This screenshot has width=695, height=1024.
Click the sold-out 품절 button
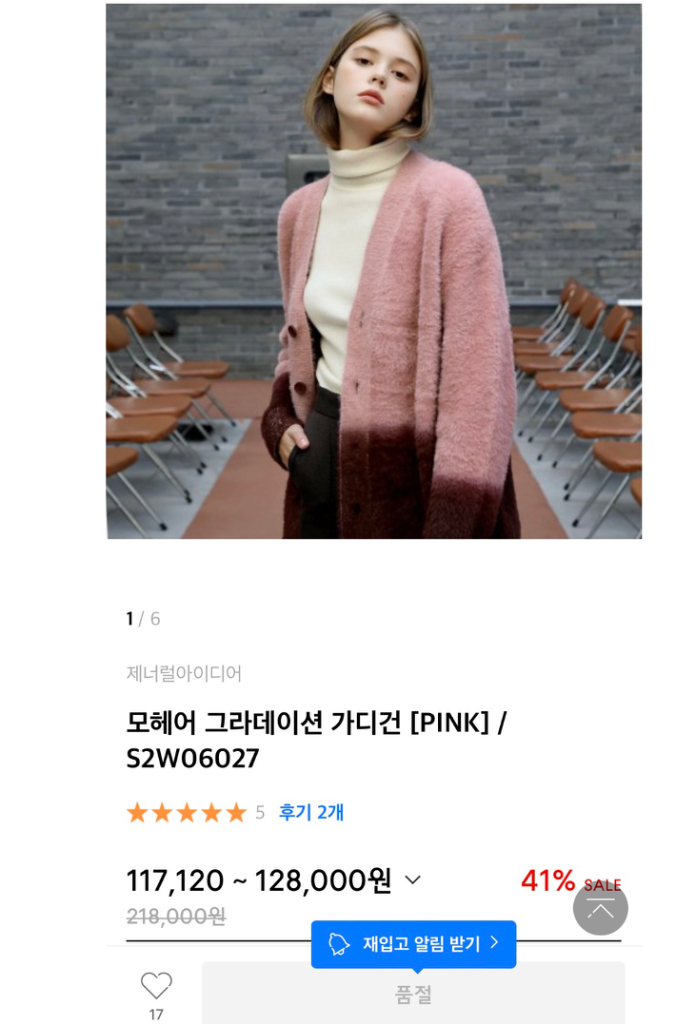(413, 993)
